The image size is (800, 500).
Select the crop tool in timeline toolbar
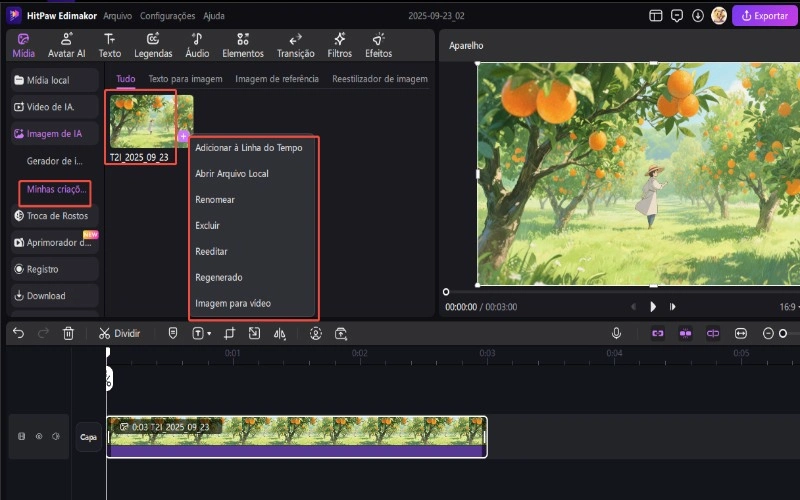click(x=229, y=333)
